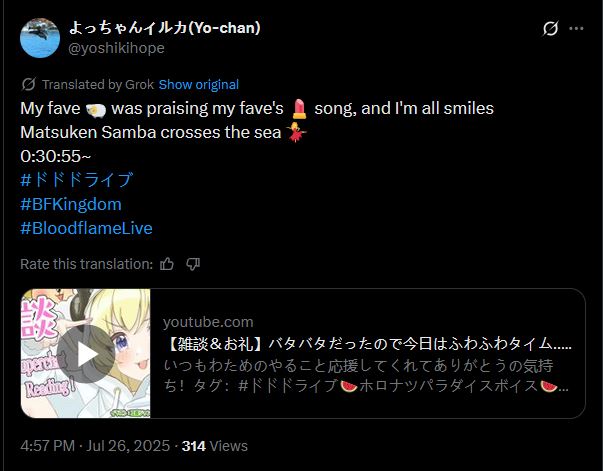Open the #BFKingdom hashtag

[x=71, y=204]
